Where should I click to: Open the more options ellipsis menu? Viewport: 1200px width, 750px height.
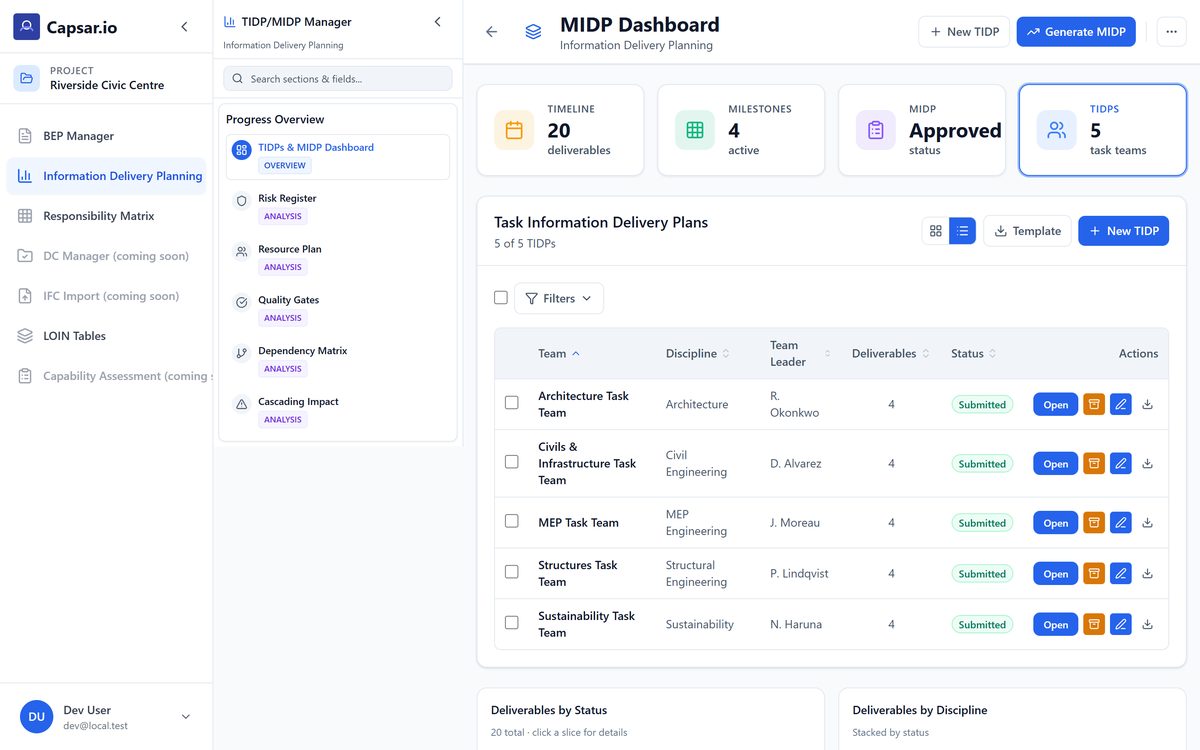coord(1172,32)
